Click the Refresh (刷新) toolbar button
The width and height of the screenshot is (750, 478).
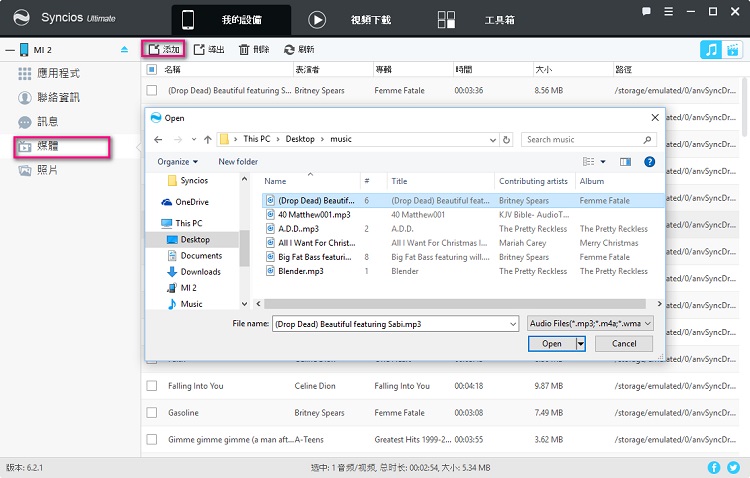click(x=299, y=49)
